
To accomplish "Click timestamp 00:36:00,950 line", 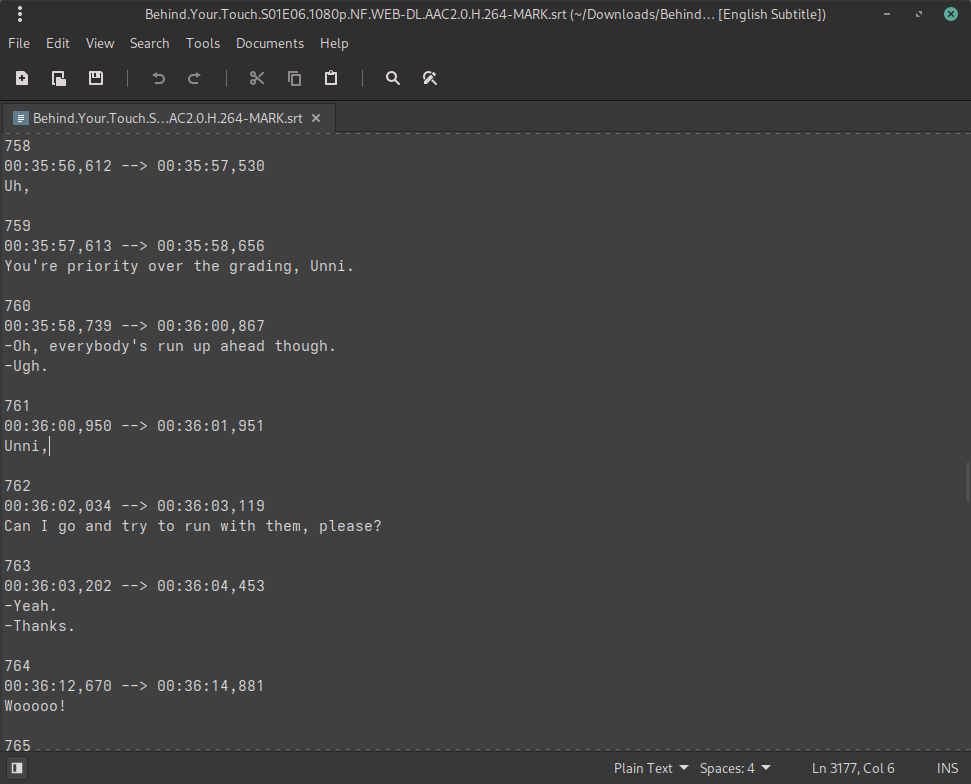I will coord(134,425).
